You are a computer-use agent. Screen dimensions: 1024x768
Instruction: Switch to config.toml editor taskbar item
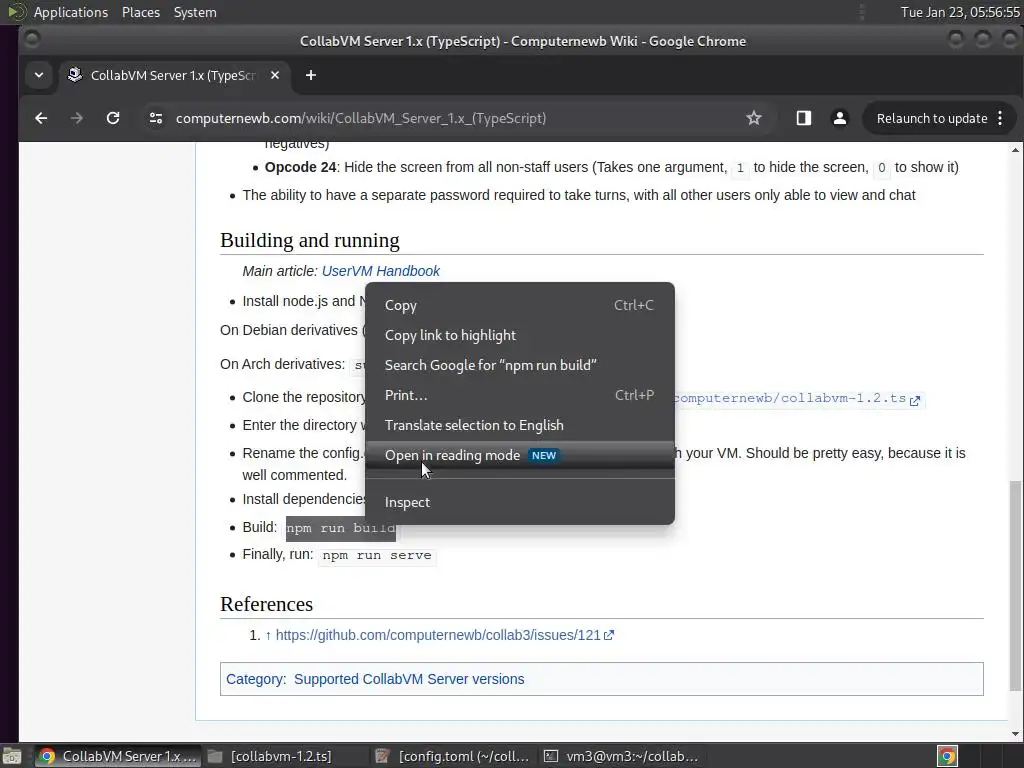click(453, 756)
